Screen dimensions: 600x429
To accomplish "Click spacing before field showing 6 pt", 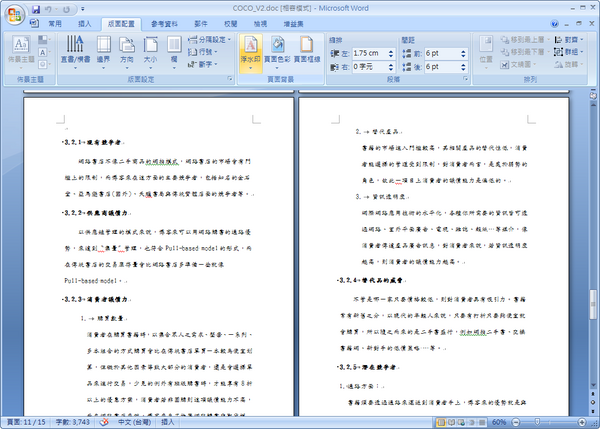I will point(442,53).
